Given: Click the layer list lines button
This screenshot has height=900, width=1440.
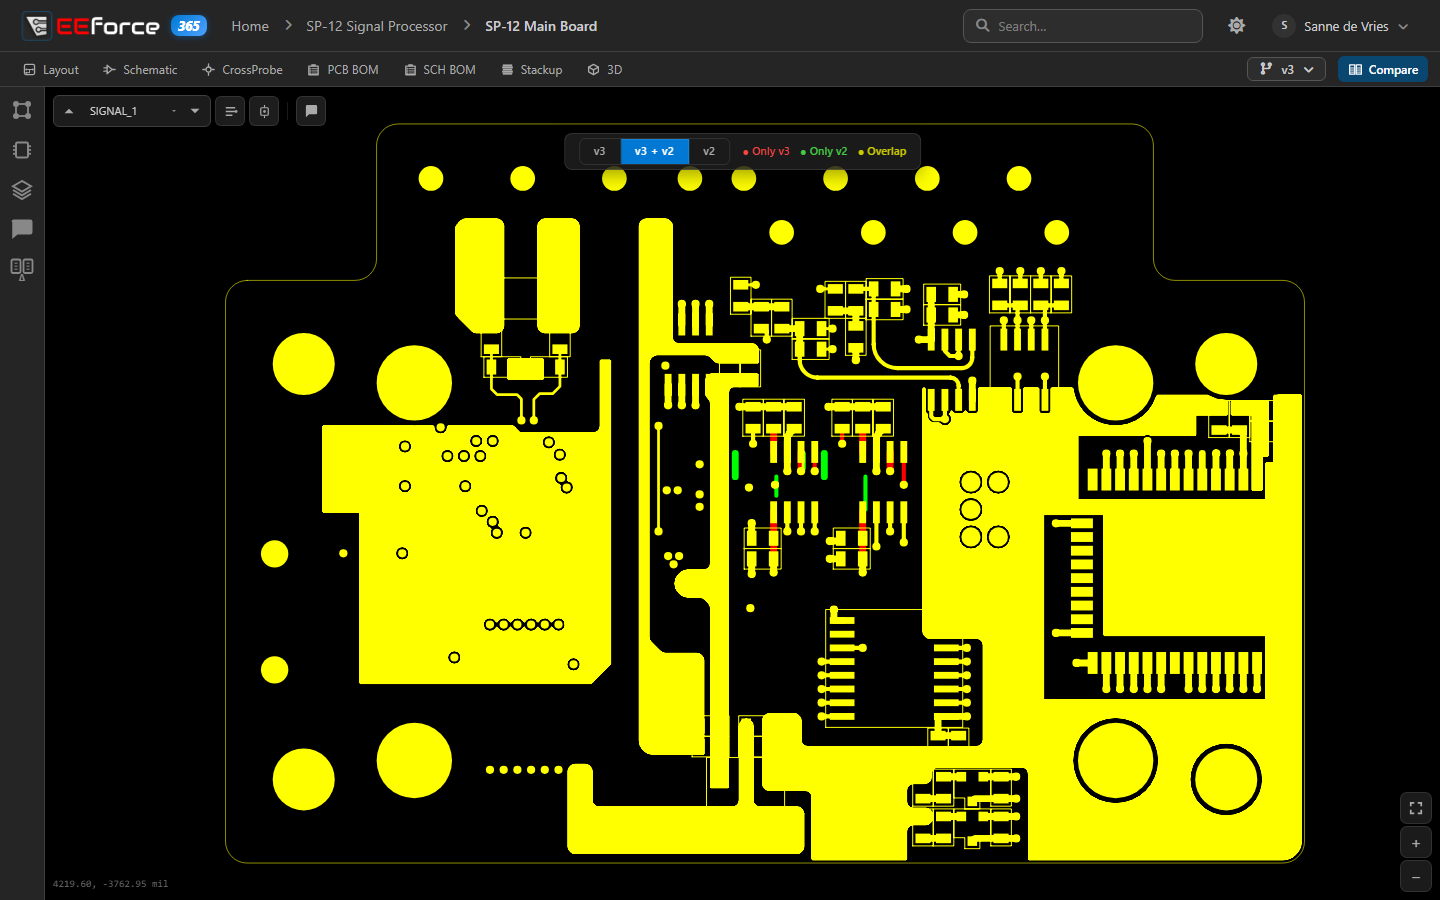Looking at the screenshot, I should (231, 111).
